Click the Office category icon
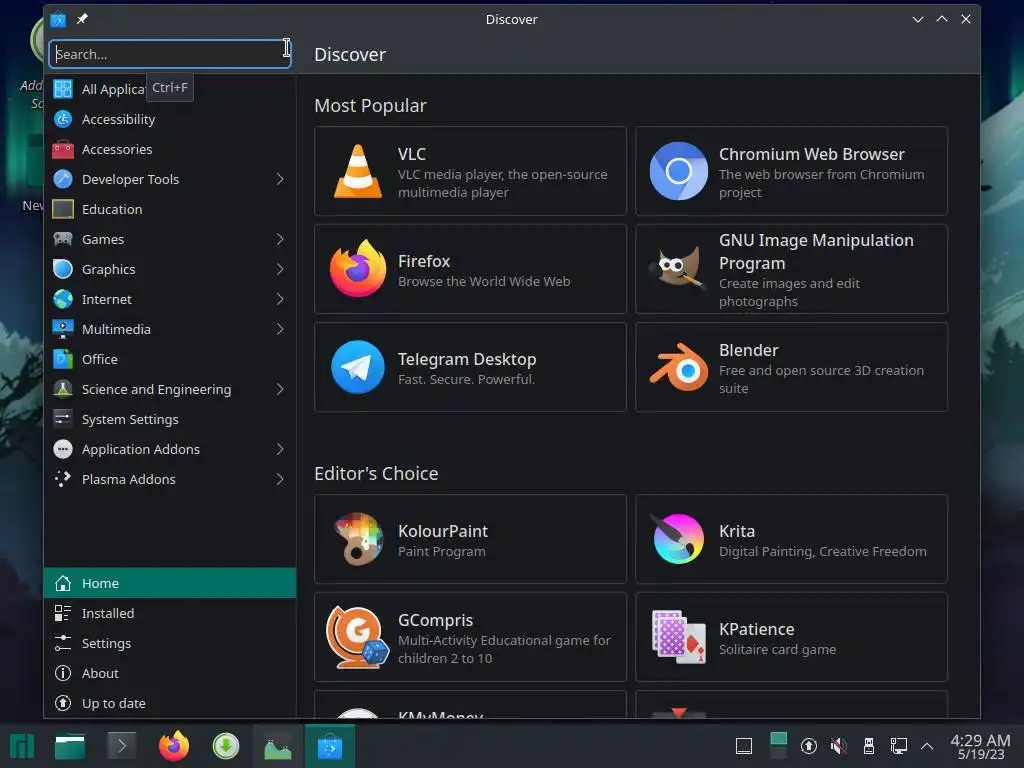 [x=63, y=359]
